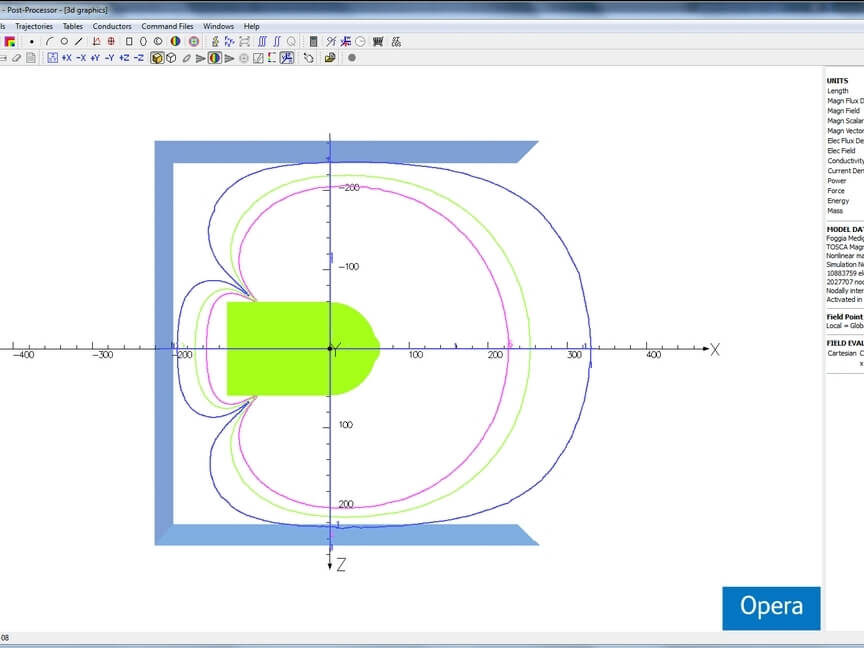Open the Trajectories menu
Viewport: 864px width, 648px height.
pos(35,26)
